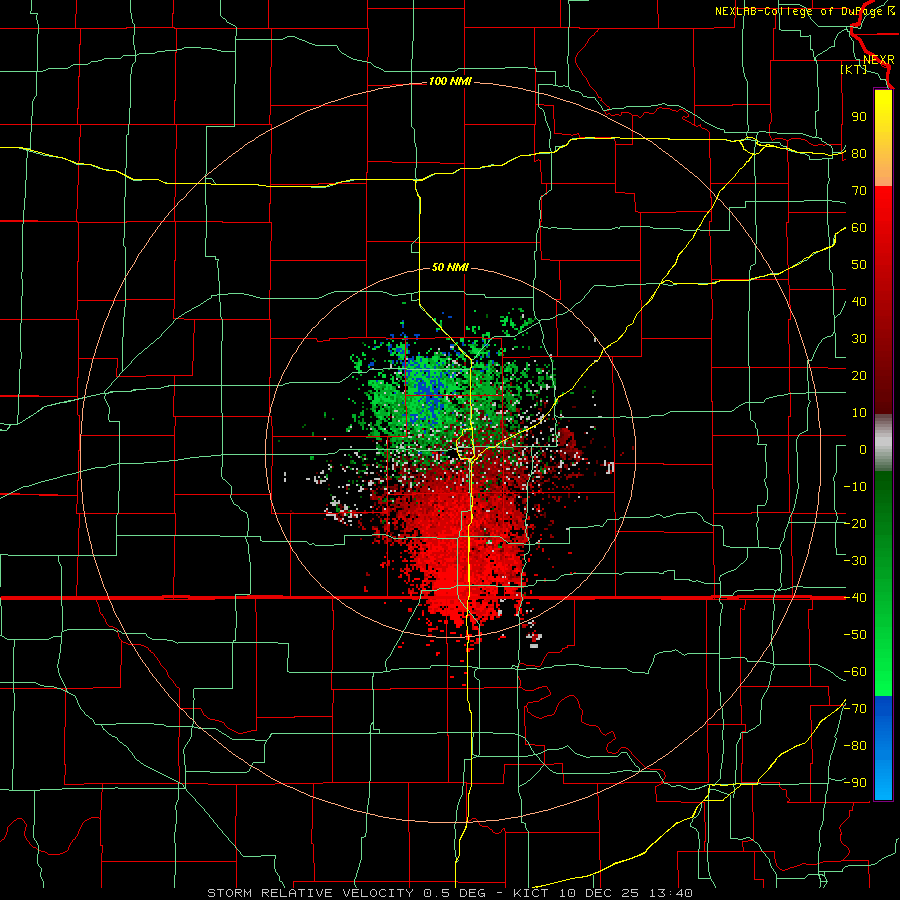Click the -10 scale value
Viewport: 900px width, 900px height.
tap(855, 487)
